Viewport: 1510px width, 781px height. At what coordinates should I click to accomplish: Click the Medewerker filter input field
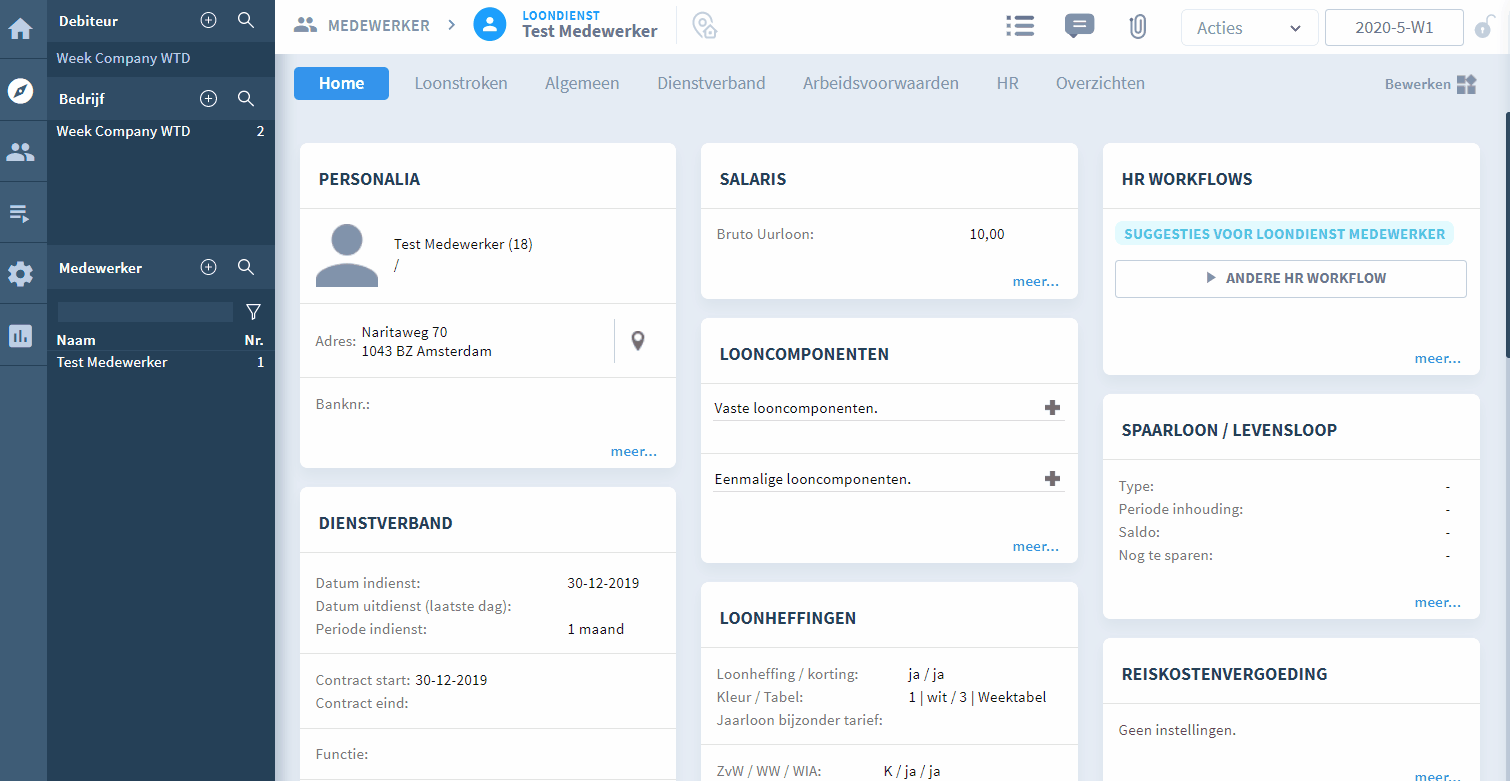coord(145,312)
